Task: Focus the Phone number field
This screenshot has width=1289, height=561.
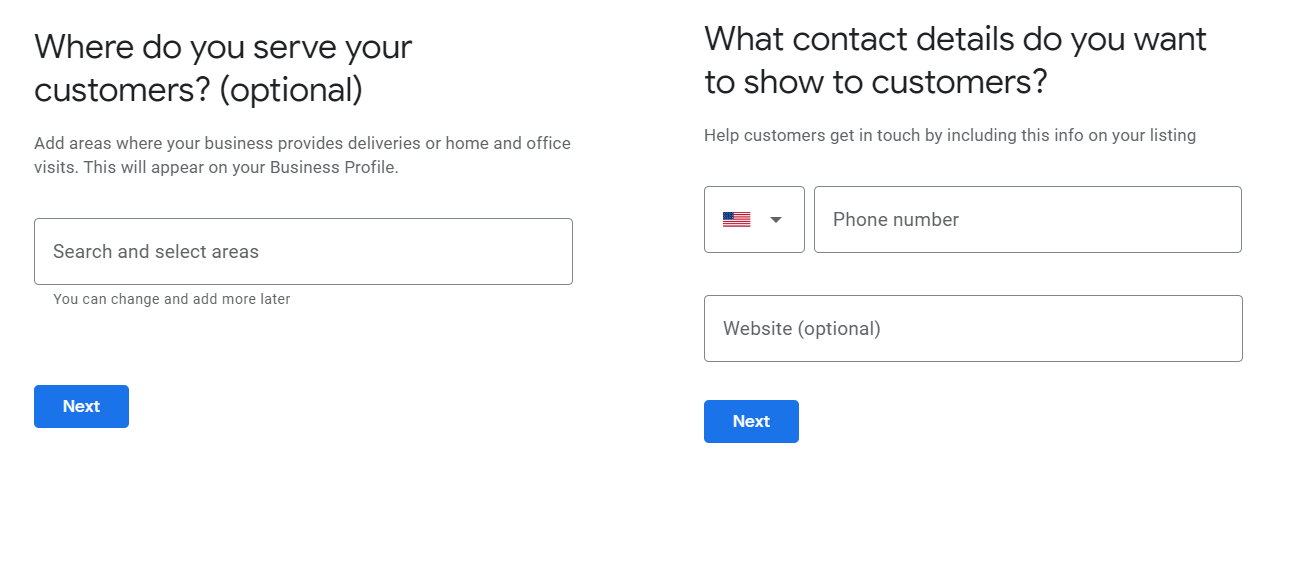Action: 1028,219
